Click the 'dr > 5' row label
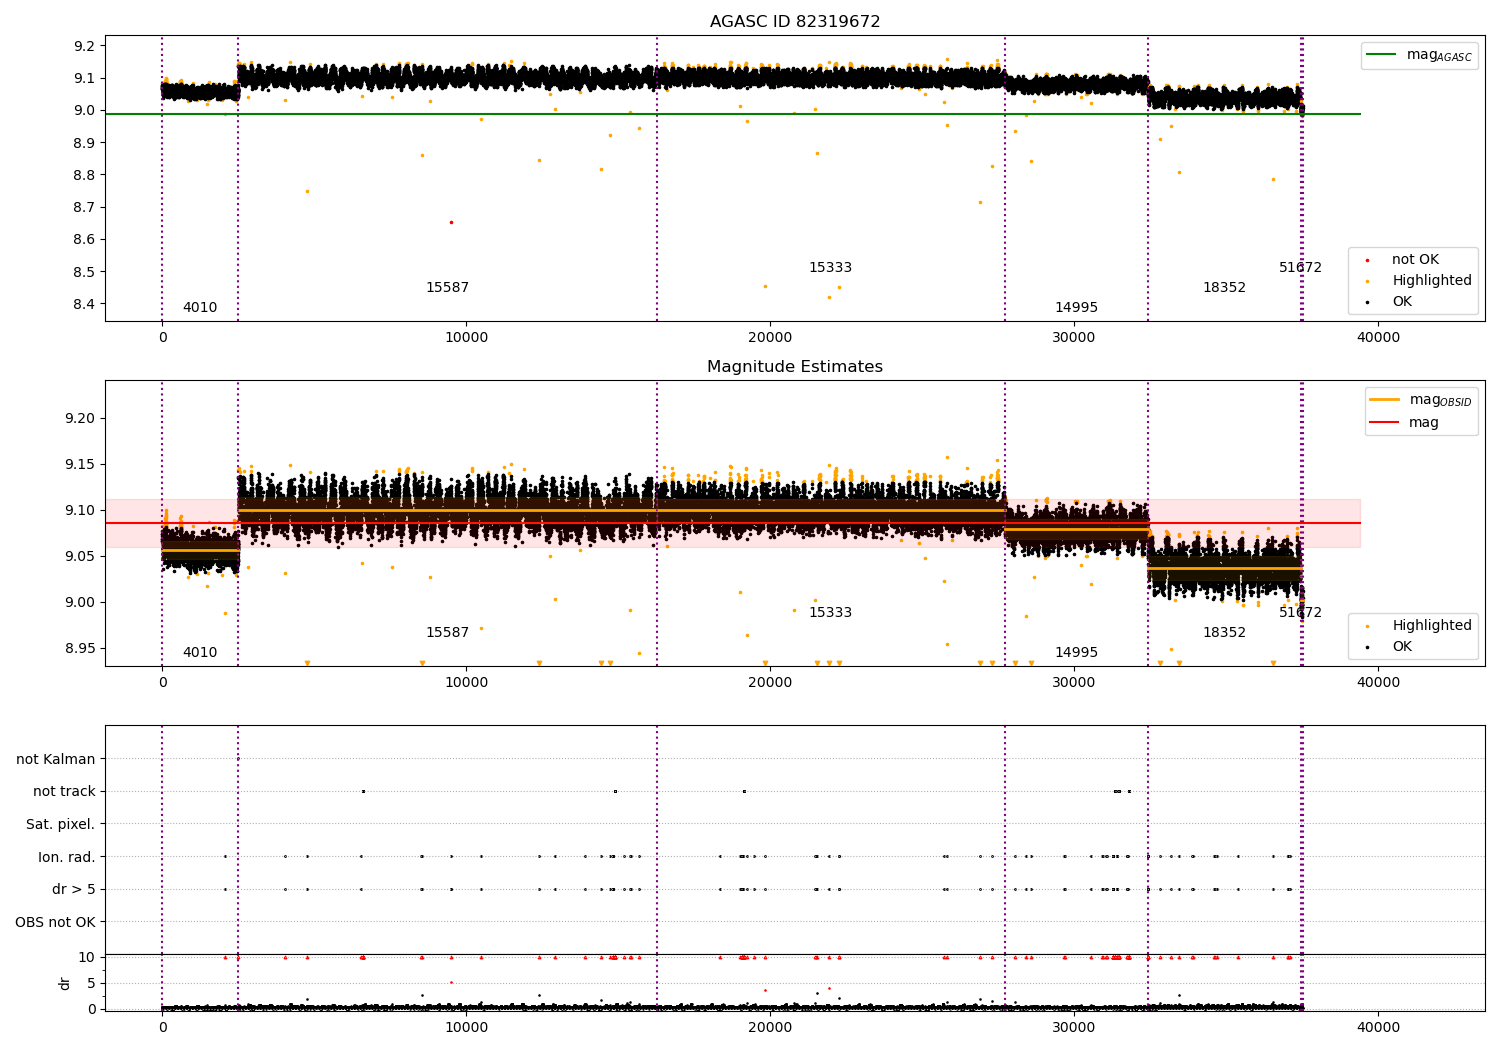 tap(74, 889)
